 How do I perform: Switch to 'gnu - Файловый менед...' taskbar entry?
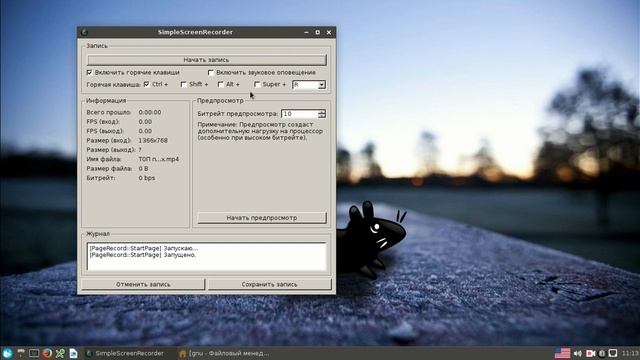click(x=224, y=353)
